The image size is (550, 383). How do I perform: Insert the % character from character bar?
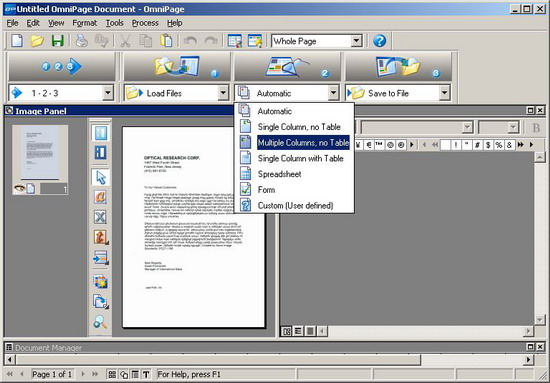pyautogui.click(x=498, y=145)
